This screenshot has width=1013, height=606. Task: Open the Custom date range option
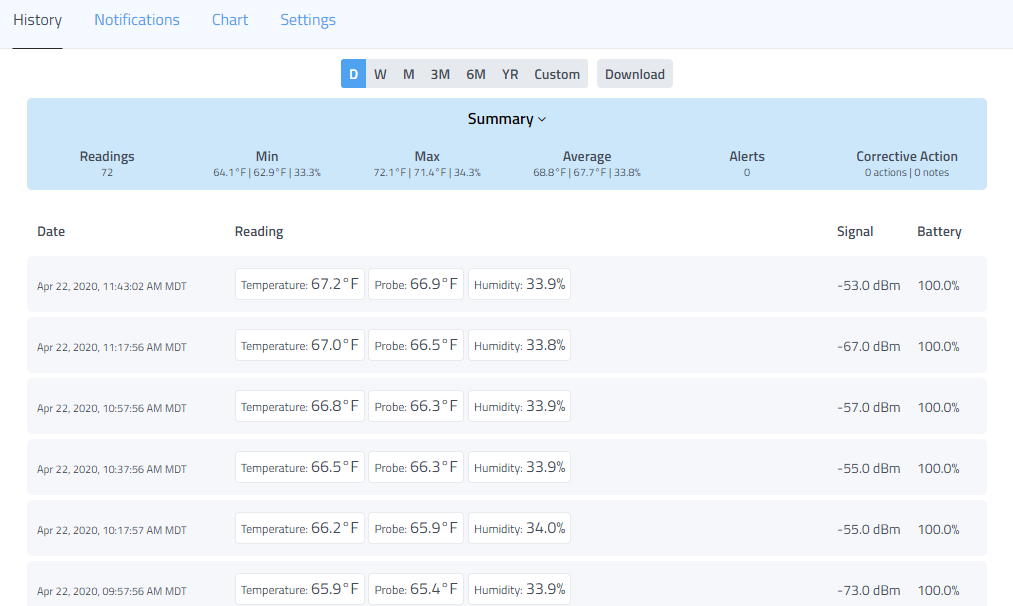[557, 74]
